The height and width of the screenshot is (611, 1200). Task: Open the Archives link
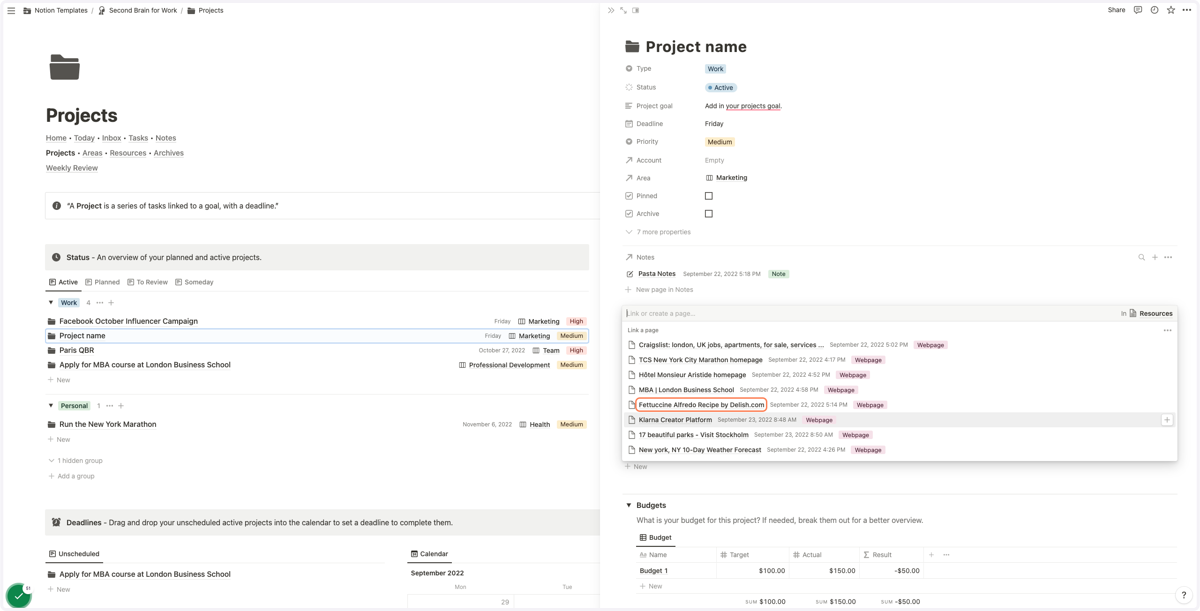tap(168, 153)
